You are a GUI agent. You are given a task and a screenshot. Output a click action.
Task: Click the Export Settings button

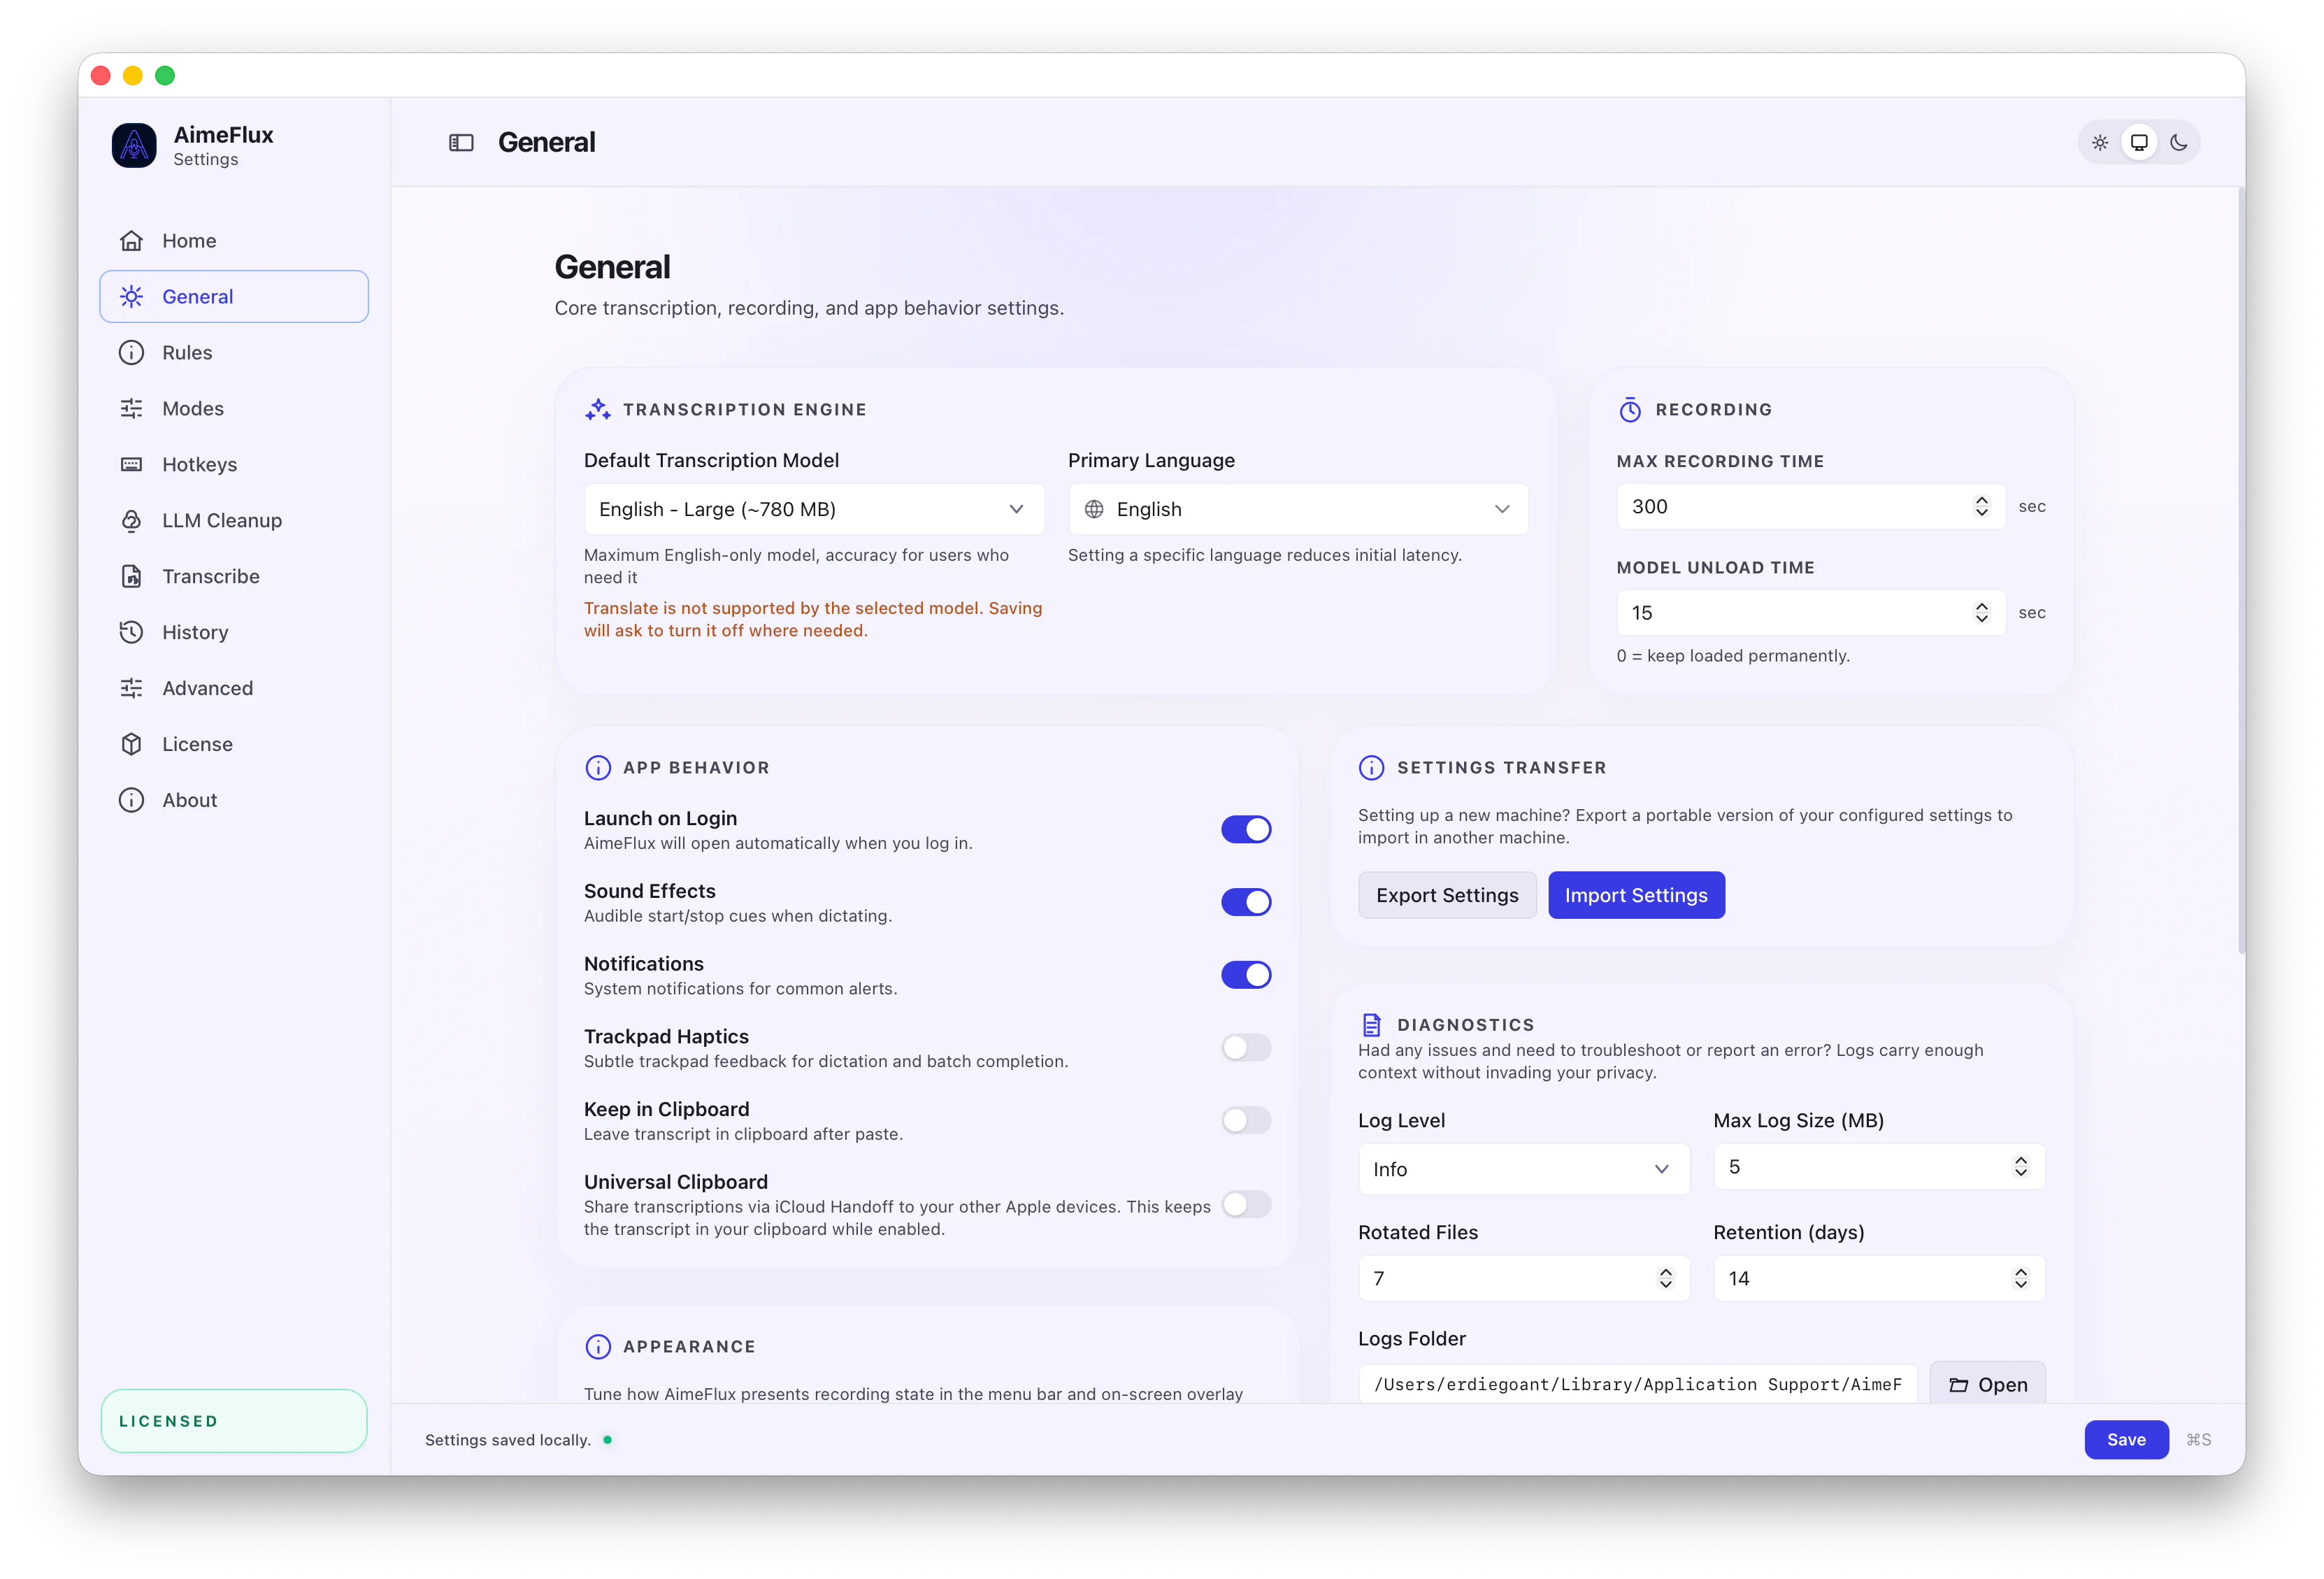point(1447,896)
